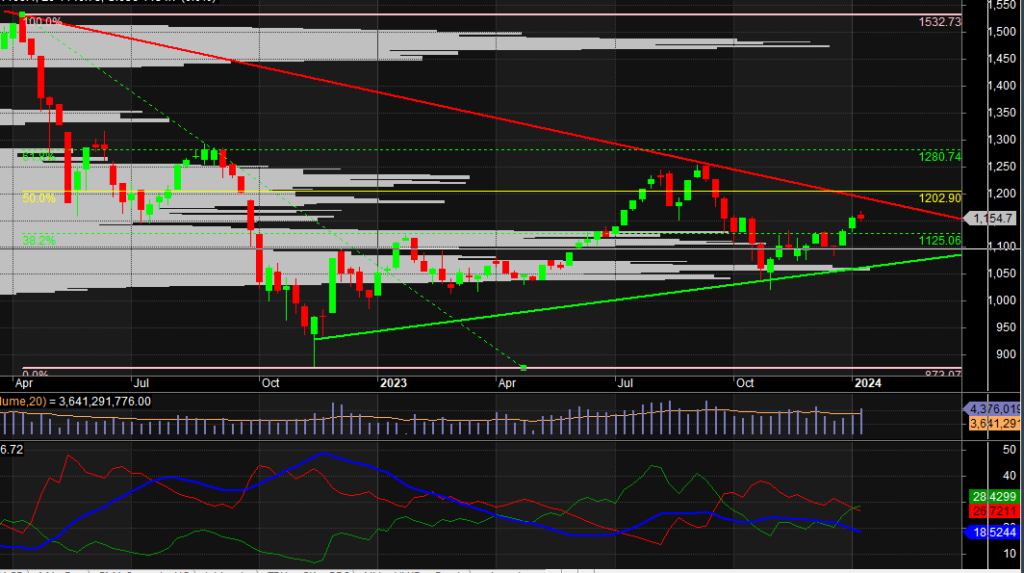Image resolution: width=1024 pixels, height=573 pixels.
Task: Click the 900 price axis label
Action: (x=1006, y=354)
